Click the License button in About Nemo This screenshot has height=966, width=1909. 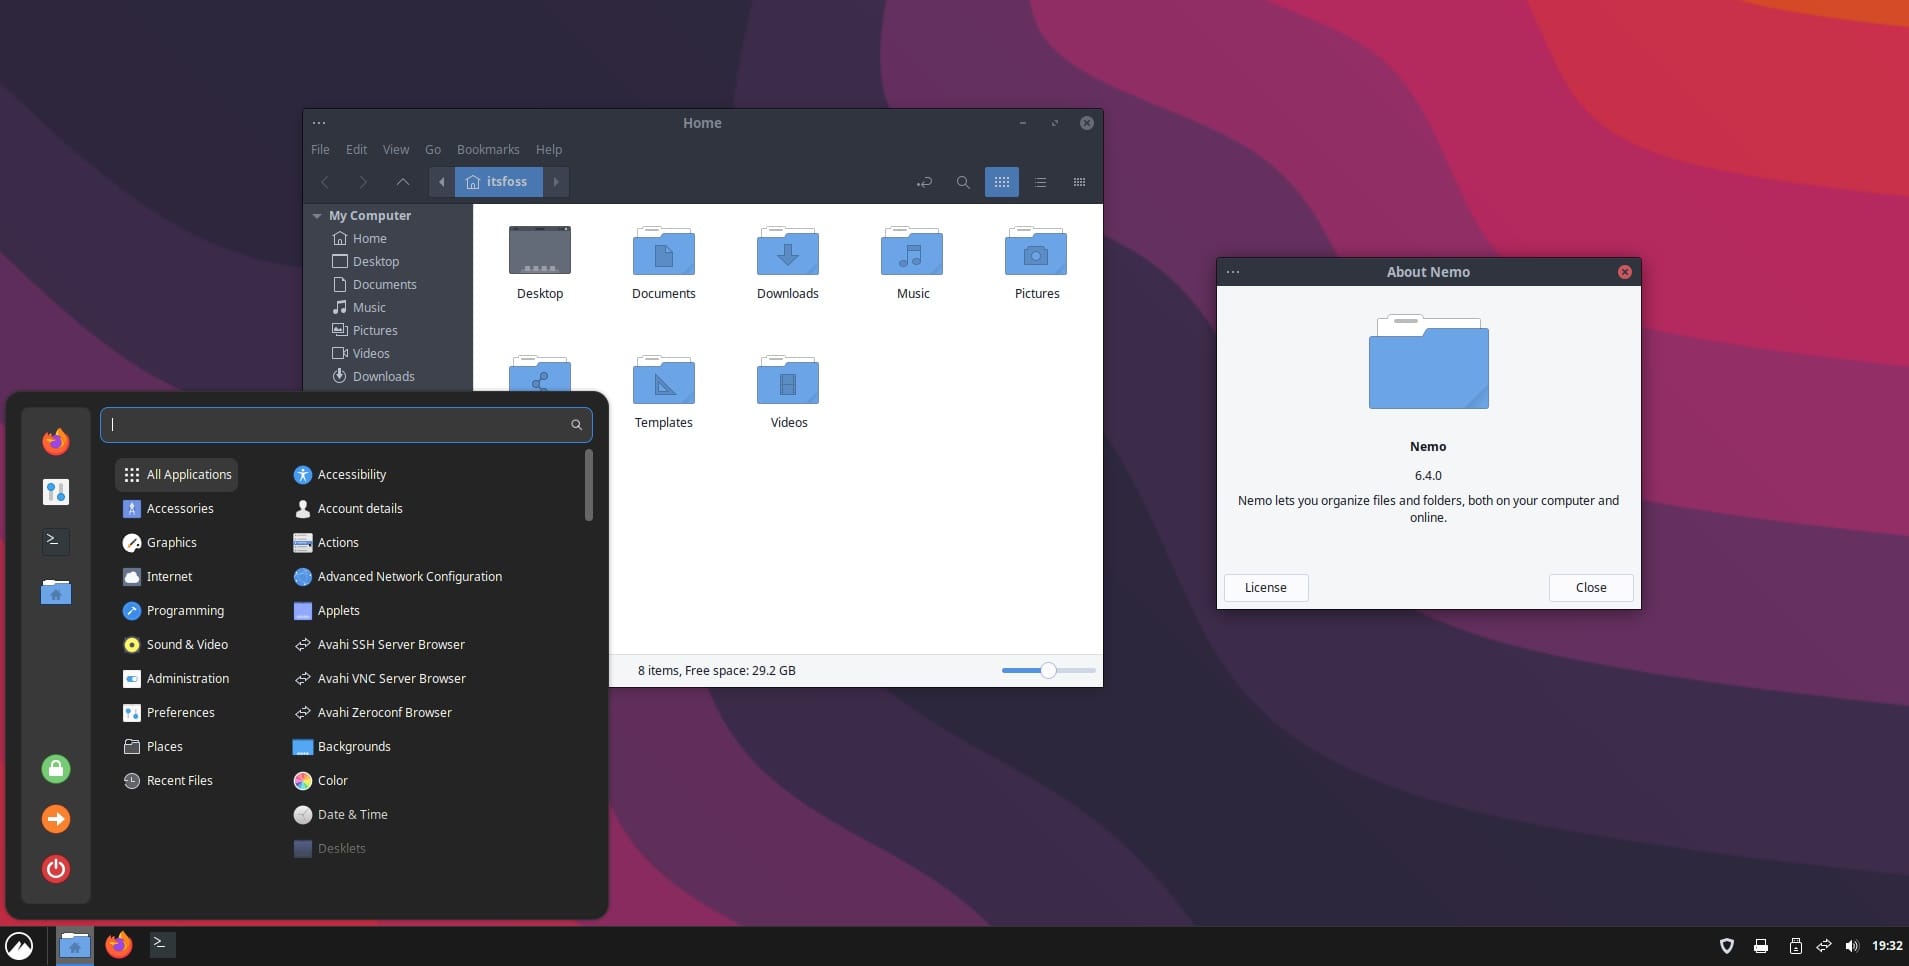point(1265,588)
